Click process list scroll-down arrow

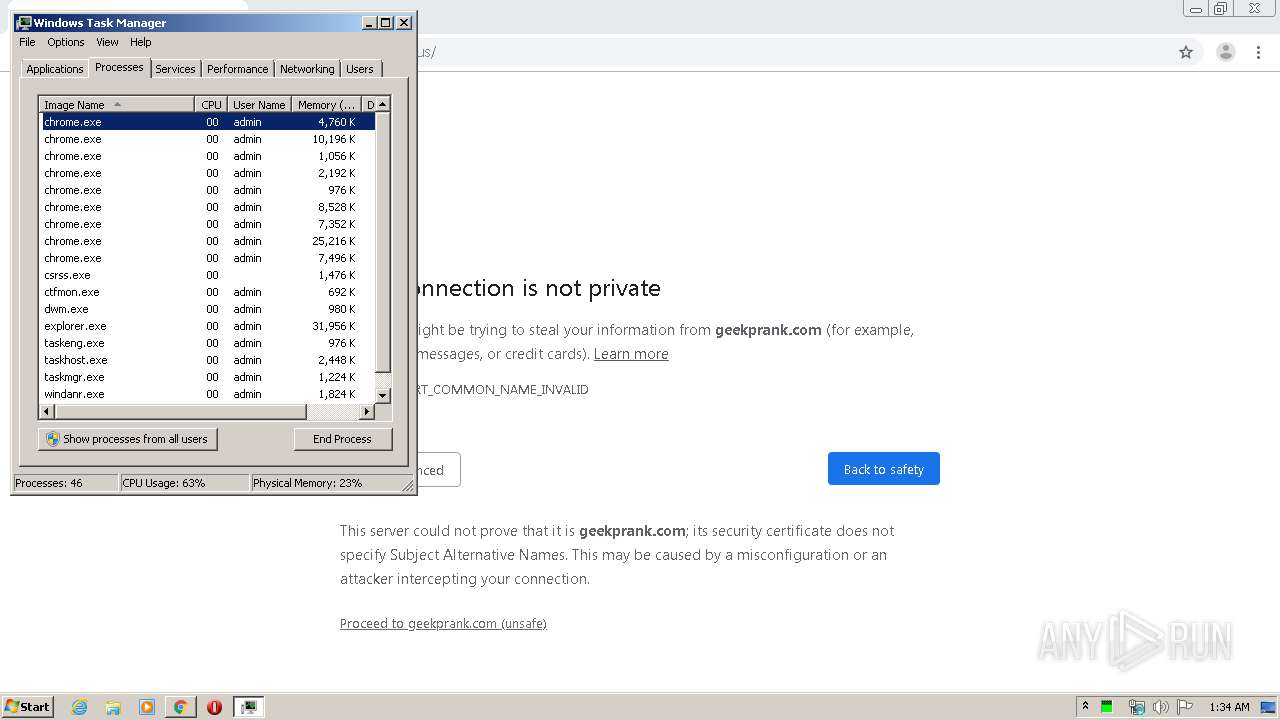tap(383, 396)
